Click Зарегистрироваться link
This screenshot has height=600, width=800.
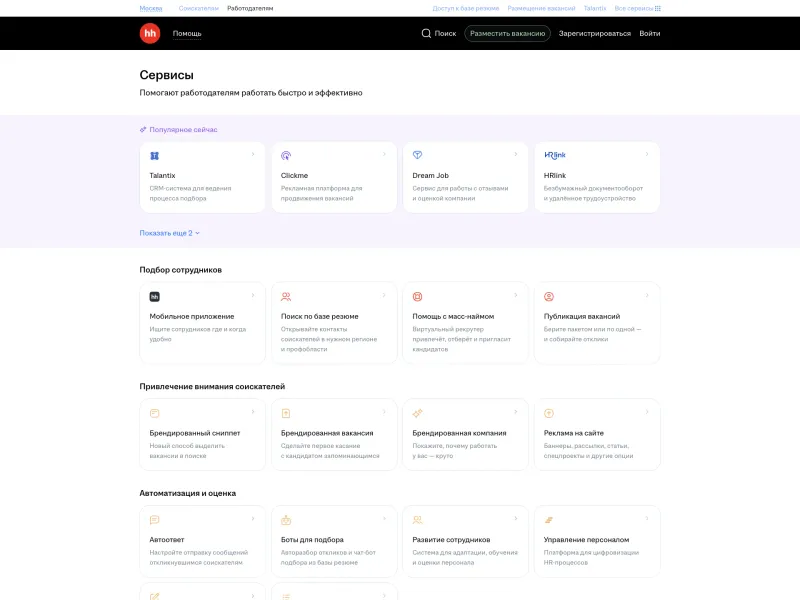click(x=595, y=33)
